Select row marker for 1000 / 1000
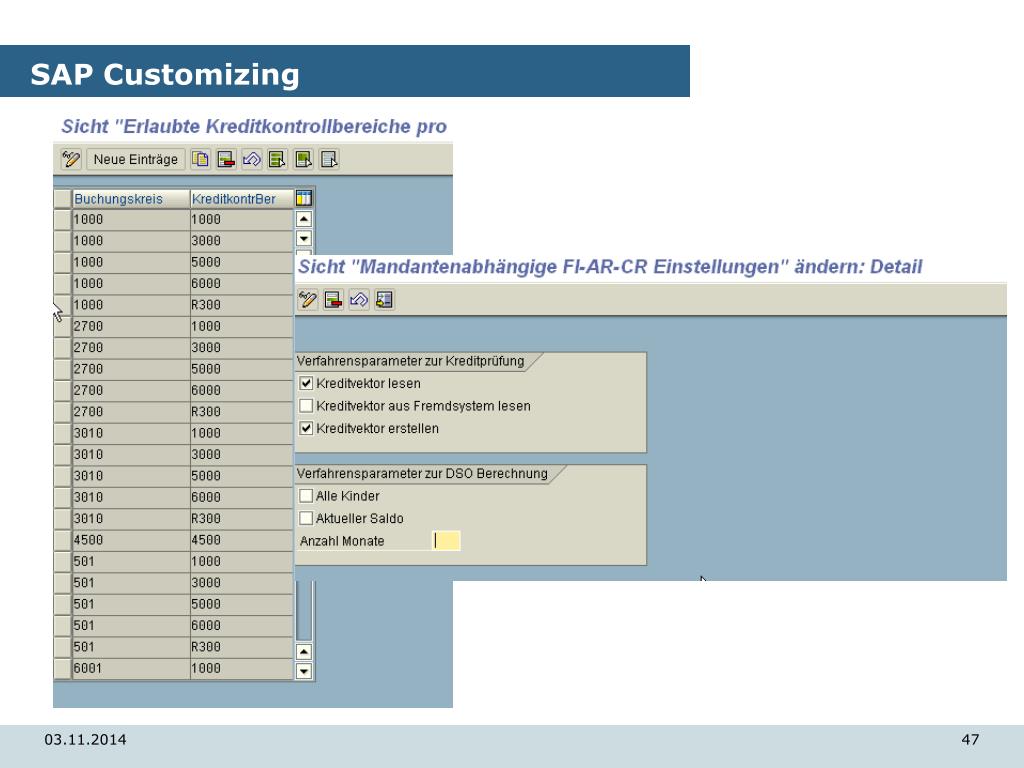Screen dimensions: 1024x768 63,219
